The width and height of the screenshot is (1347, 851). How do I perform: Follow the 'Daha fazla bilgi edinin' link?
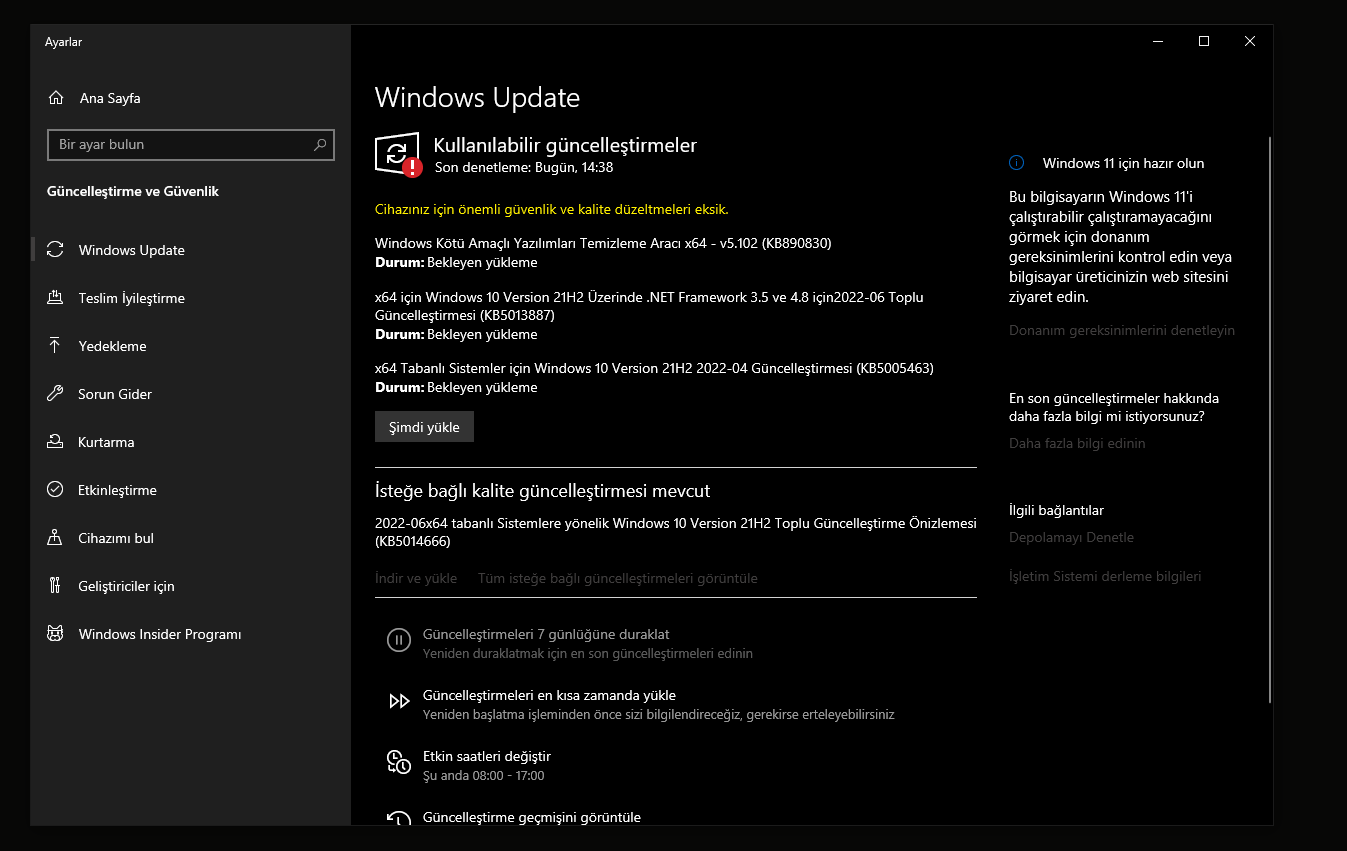[1077, 443]
